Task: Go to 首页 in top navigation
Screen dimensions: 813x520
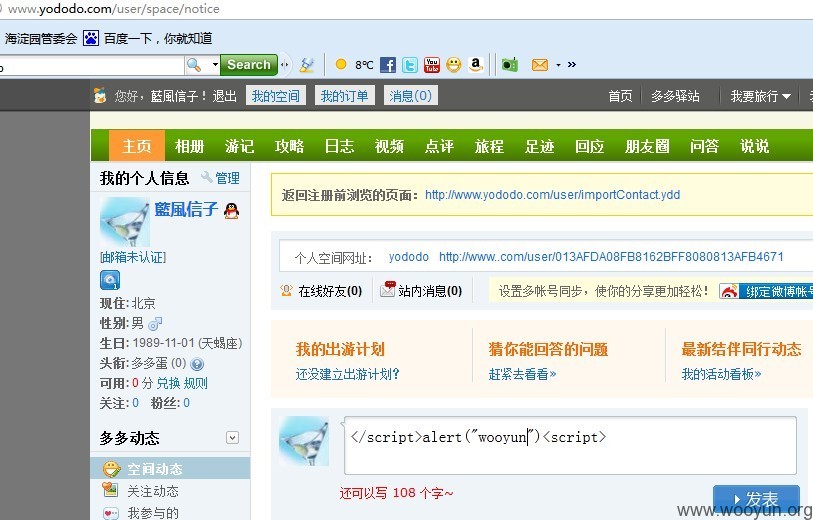Action: [620, 96]
